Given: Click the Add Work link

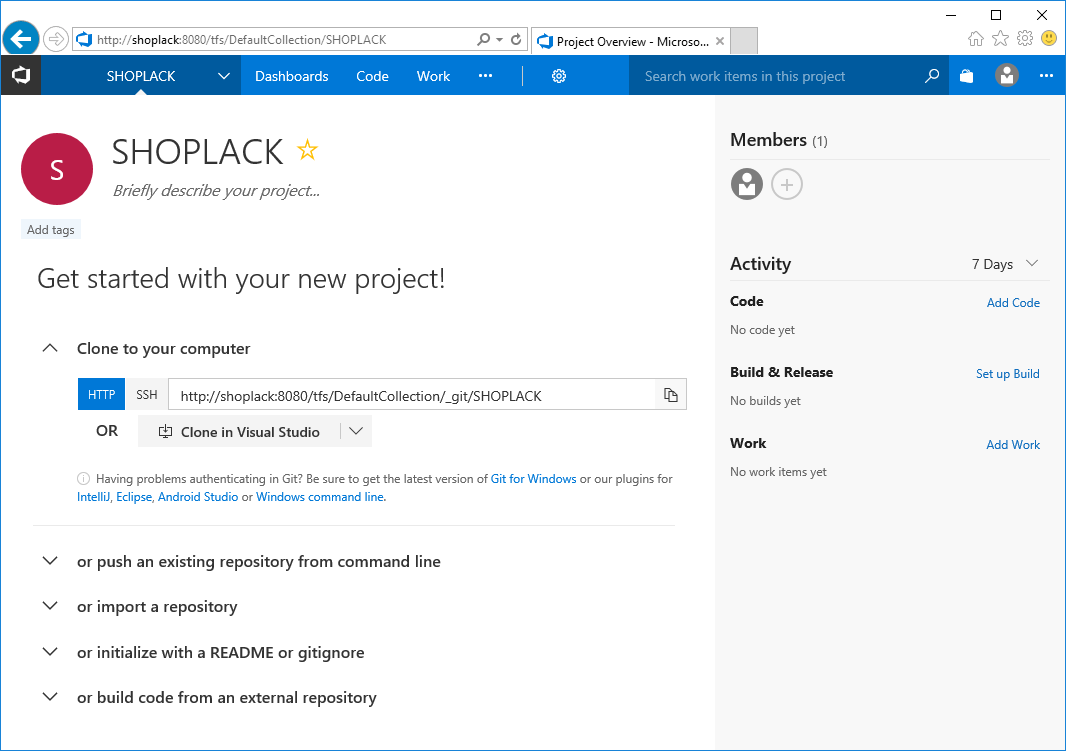Looking at the screenshot, I should tap(1013, 444).
